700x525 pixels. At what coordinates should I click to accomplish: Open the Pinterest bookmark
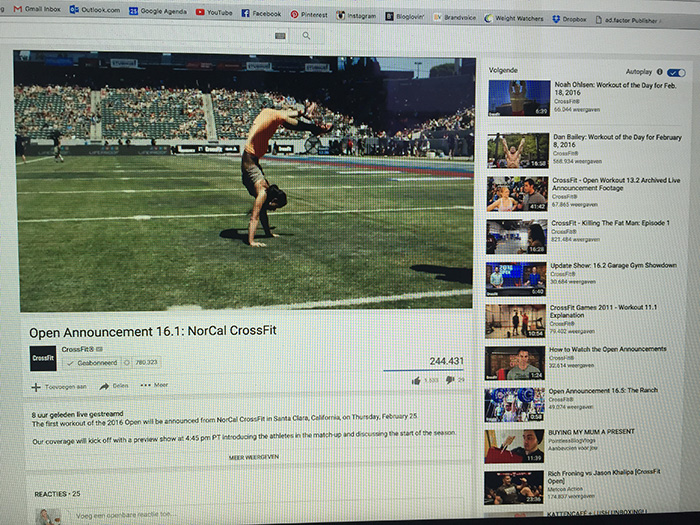coord(309,15)
